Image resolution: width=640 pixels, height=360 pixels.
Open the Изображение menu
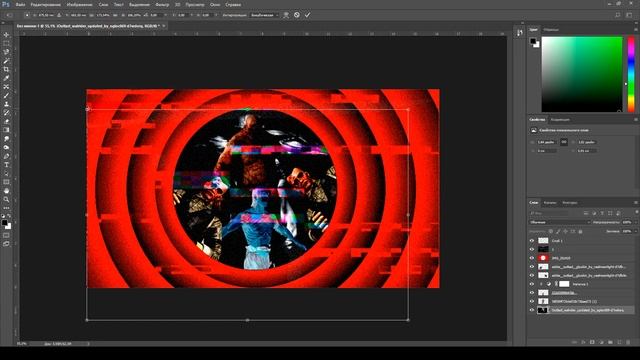click(80, 5)
